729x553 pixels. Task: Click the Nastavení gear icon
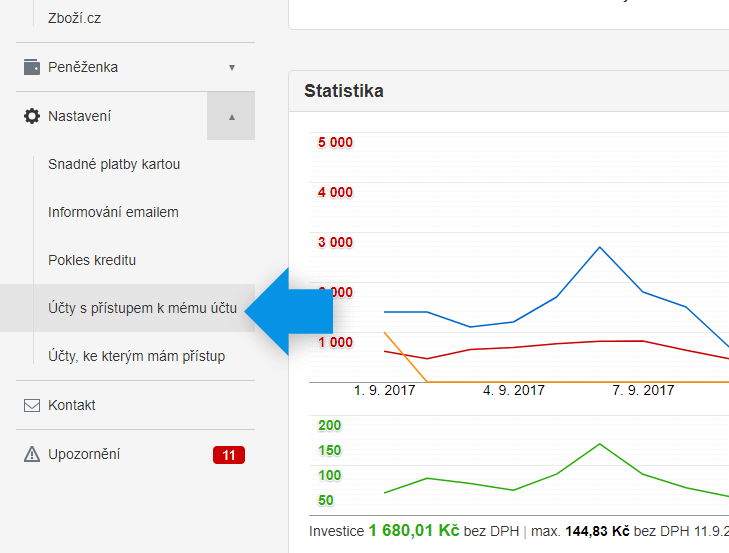[32, 116]
